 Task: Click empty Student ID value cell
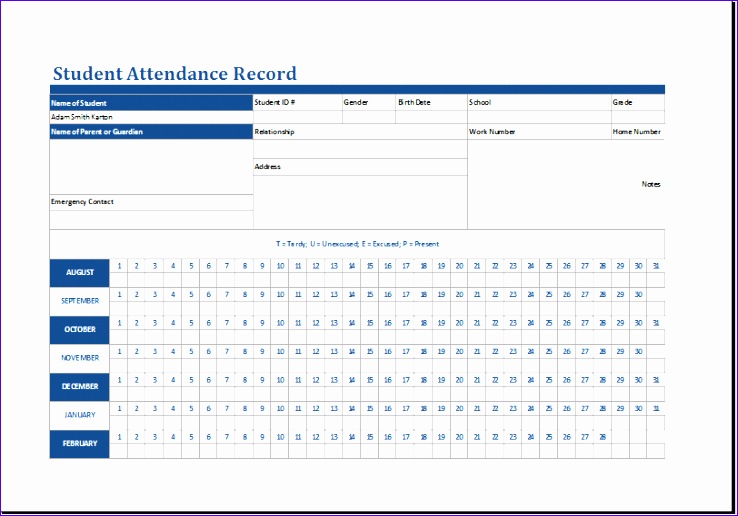297,117
